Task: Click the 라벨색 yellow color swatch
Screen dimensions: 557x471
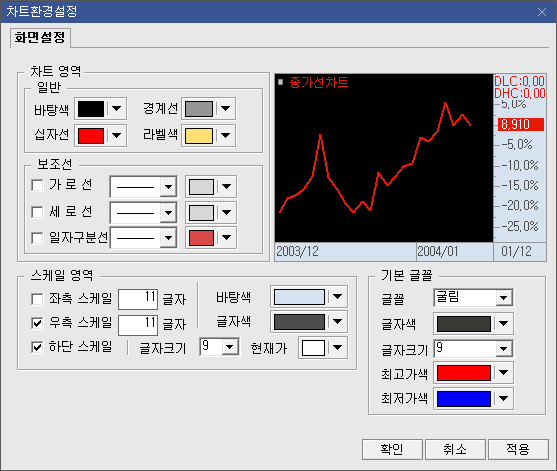Action: tap(199, 135)
